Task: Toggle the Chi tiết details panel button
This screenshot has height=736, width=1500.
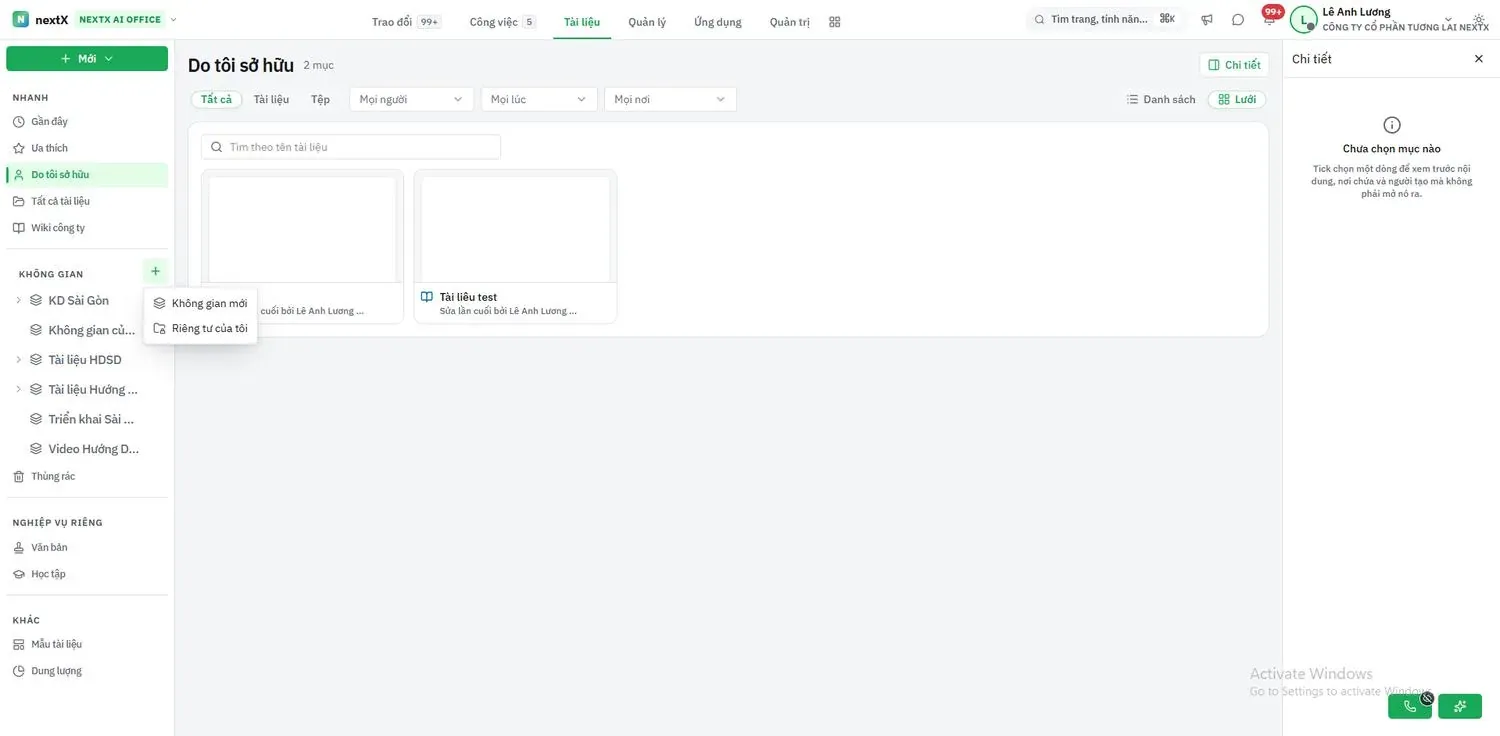Action: (x=1234, y=65)
